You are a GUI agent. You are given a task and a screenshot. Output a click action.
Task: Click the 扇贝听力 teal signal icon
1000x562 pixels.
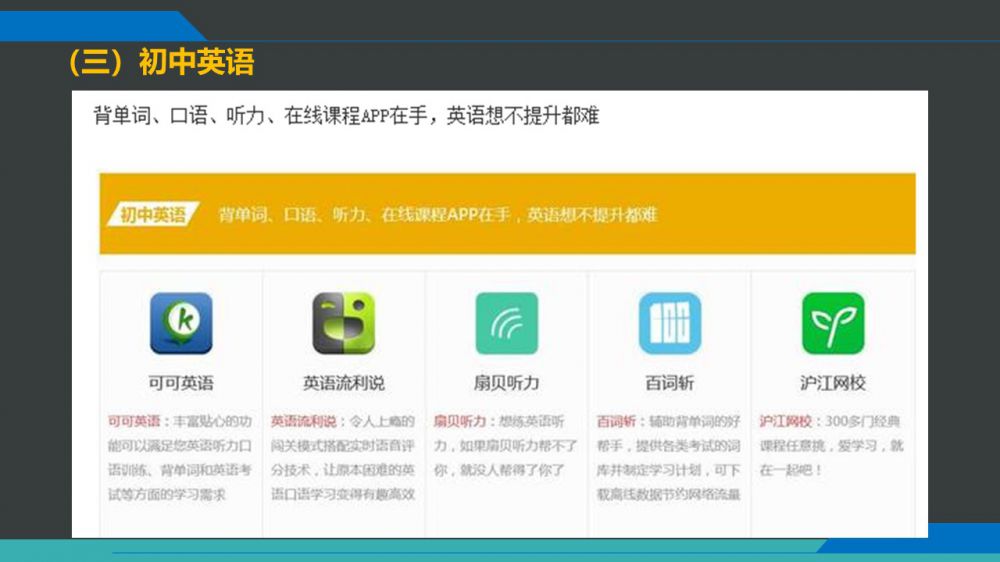pos(506,323)
